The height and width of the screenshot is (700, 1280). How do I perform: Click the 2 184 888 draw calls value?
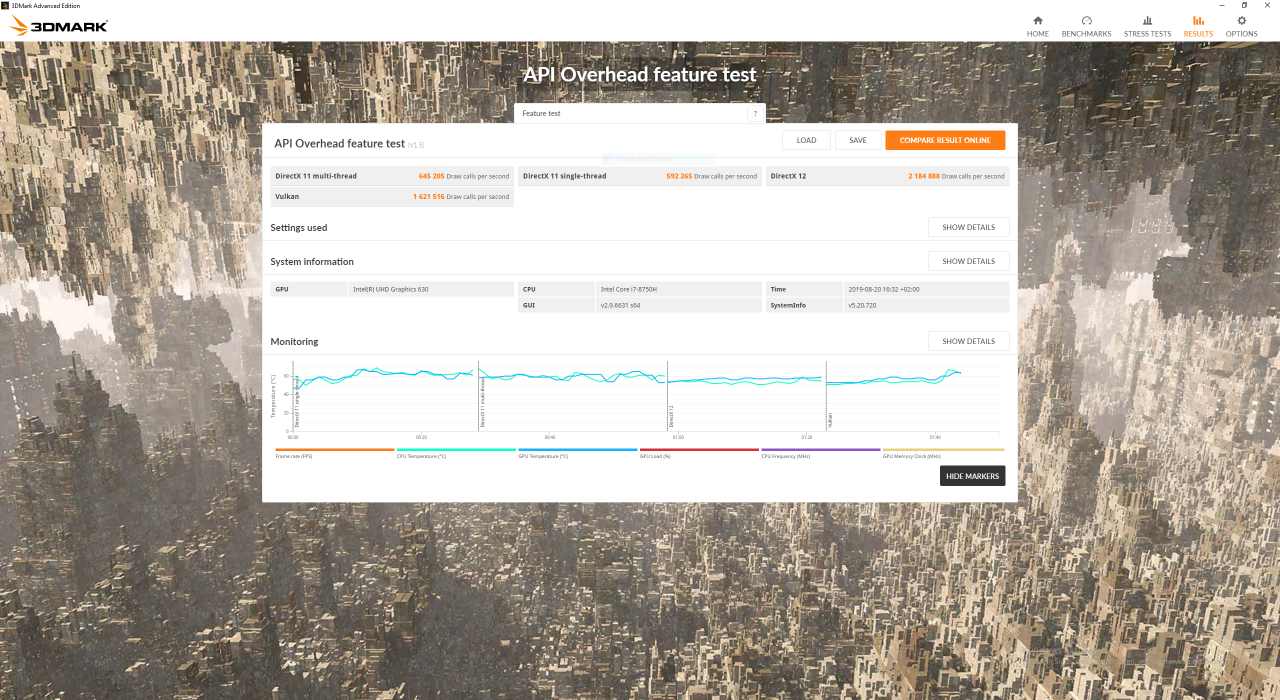(x=924, y=176)
